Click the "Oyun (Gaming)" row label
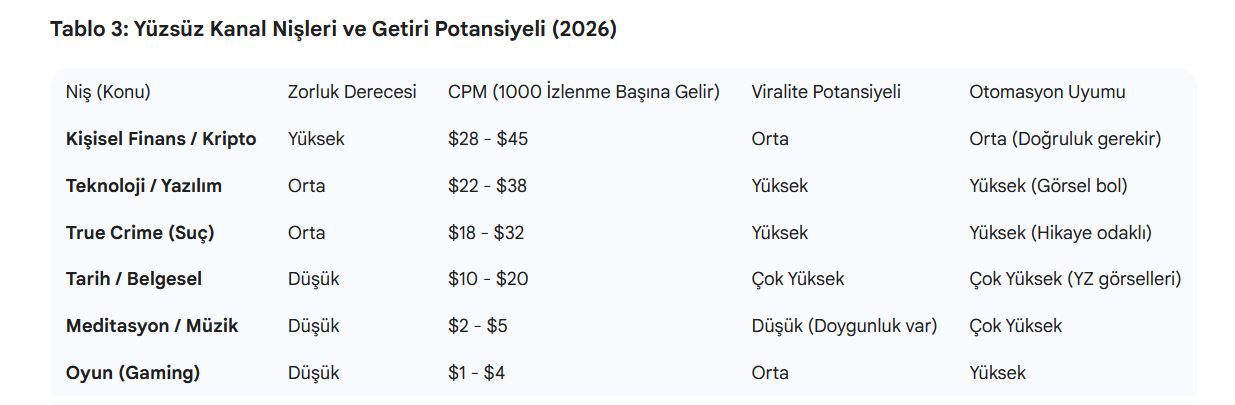The height and width of the screenshot is (405, 1235). pyautogui.click(x=133, y=373)
